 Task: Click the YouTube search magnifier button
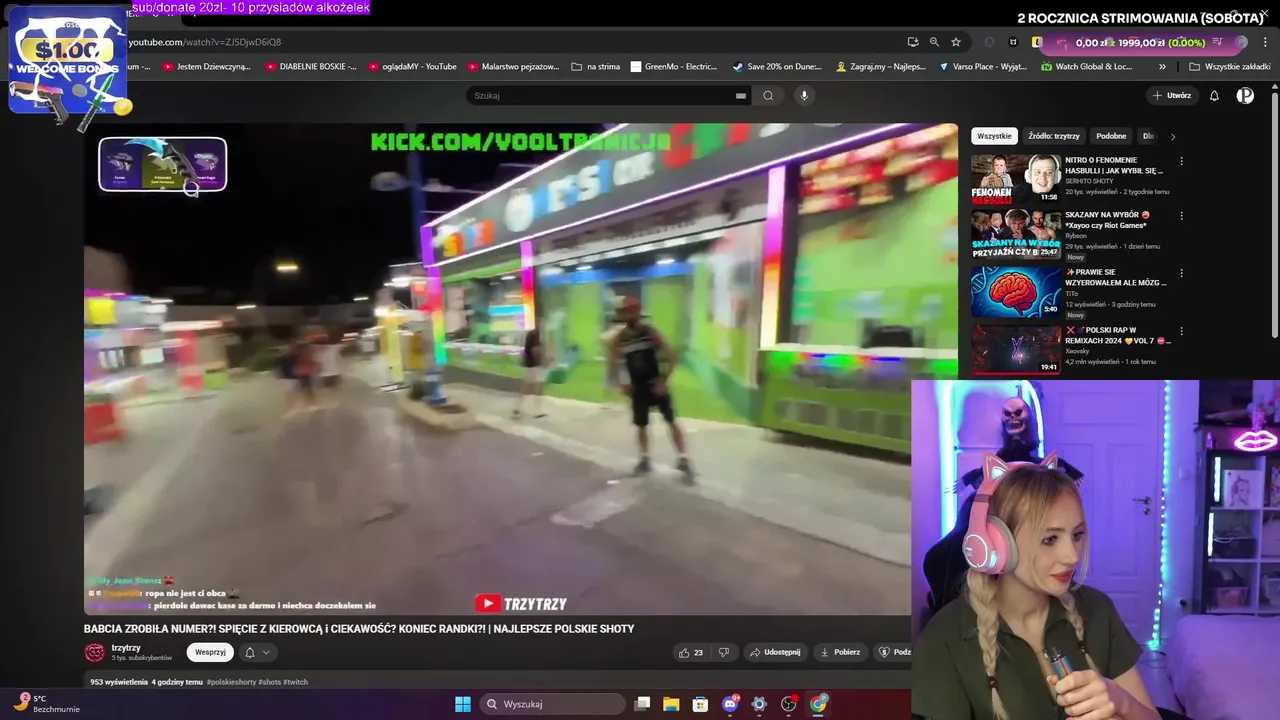coord(768,96)
